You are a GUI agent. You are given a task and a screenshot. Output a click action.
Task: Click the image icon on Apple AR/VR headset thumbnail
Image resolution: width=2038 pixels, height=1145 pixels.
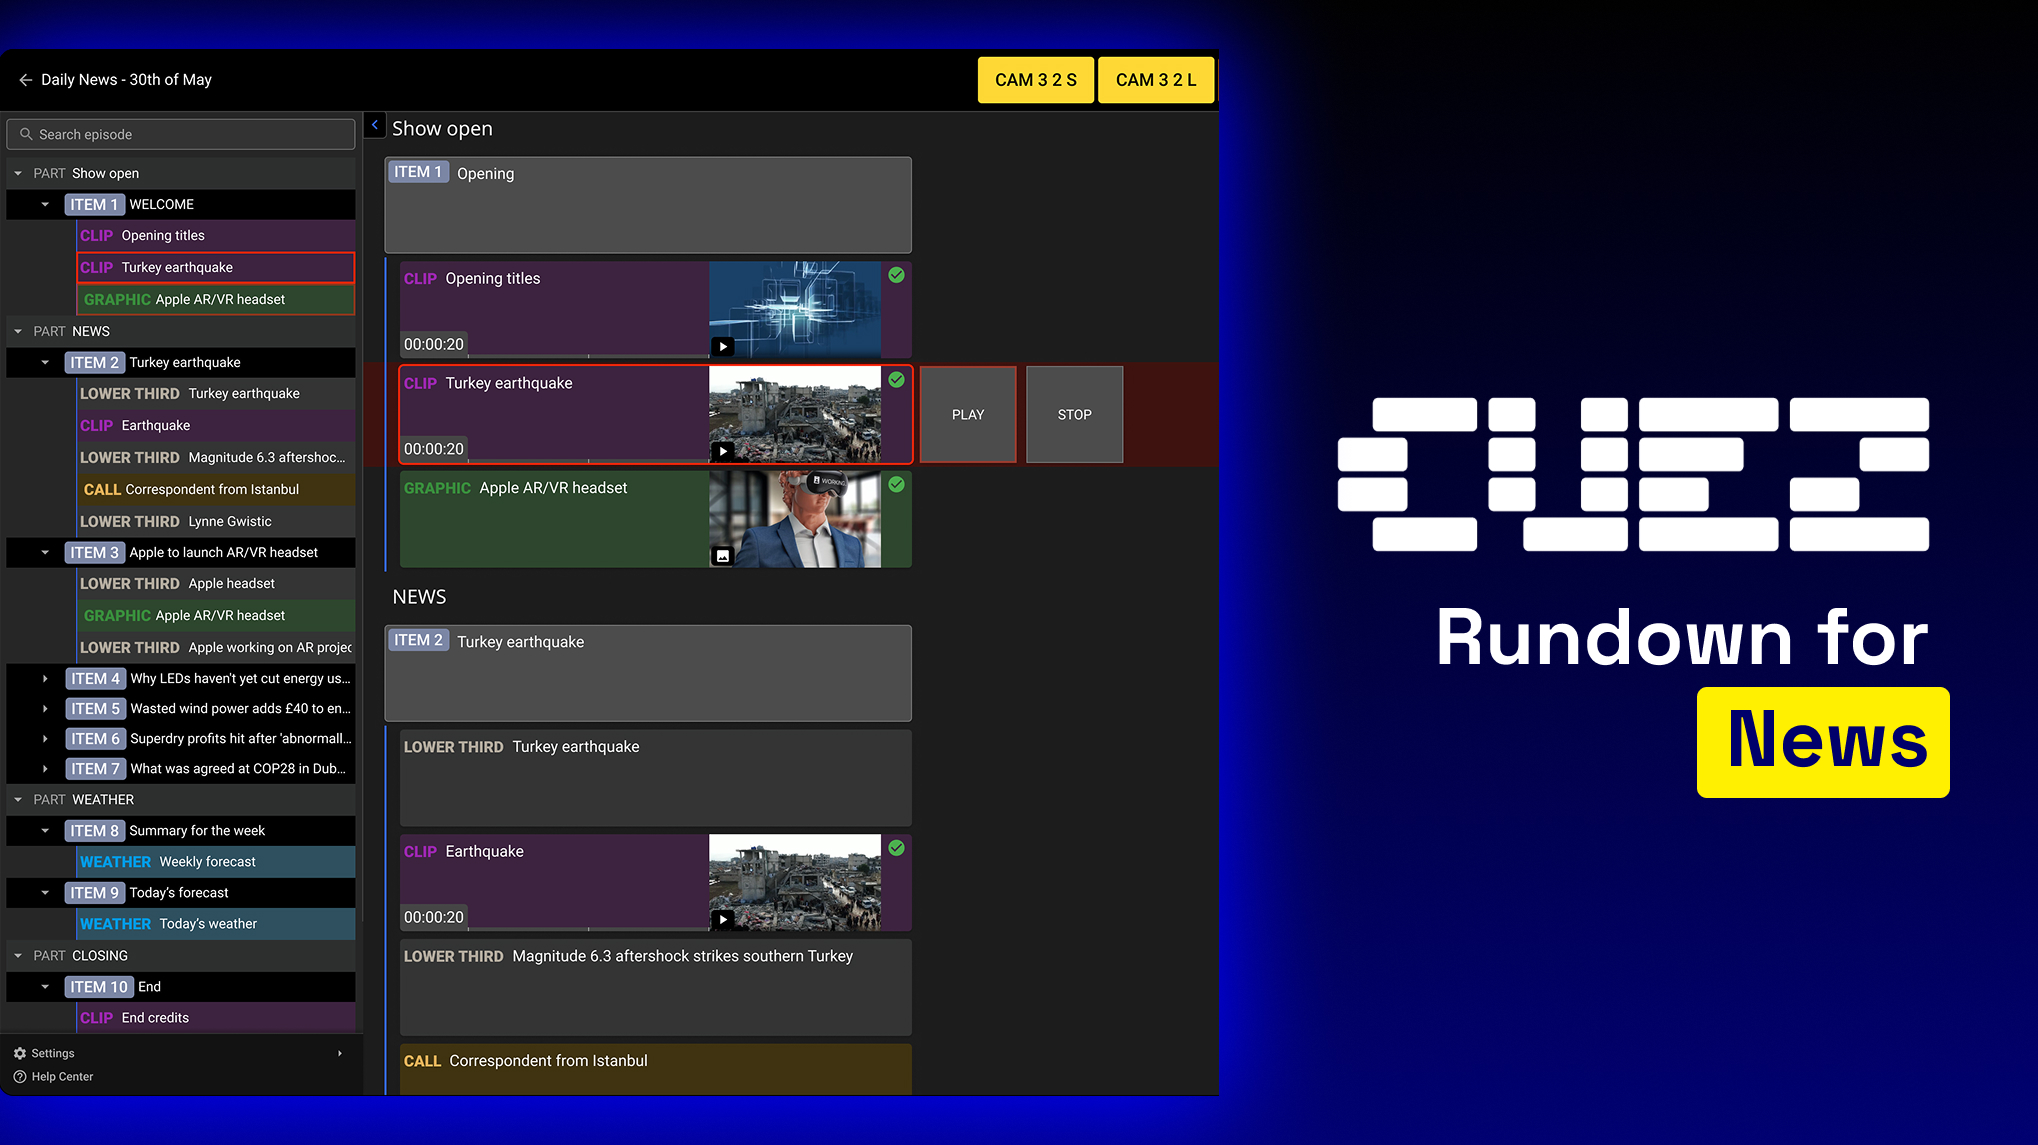click(x=723, y=556)
